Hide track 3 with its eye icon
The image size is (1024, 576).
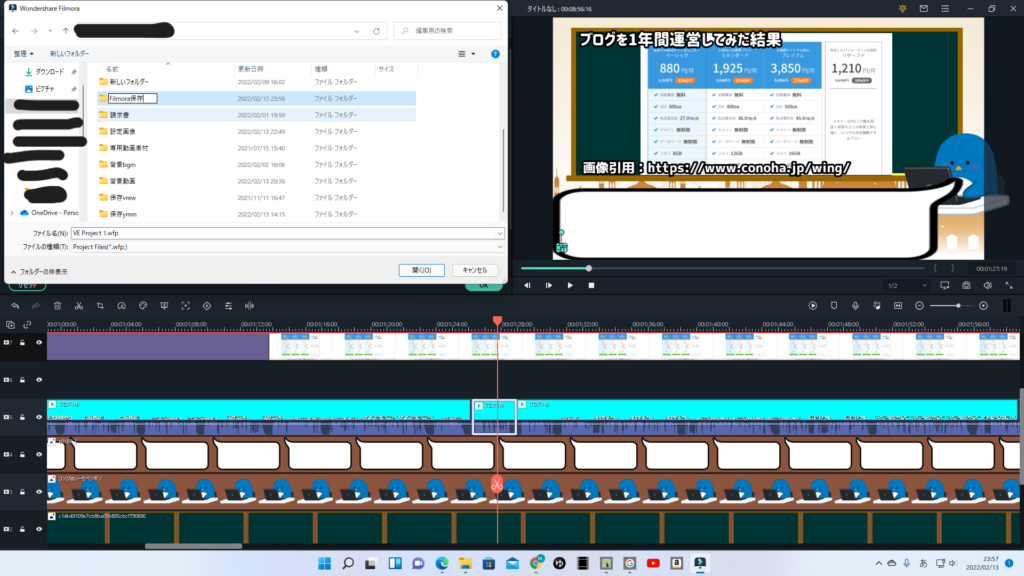39,491
